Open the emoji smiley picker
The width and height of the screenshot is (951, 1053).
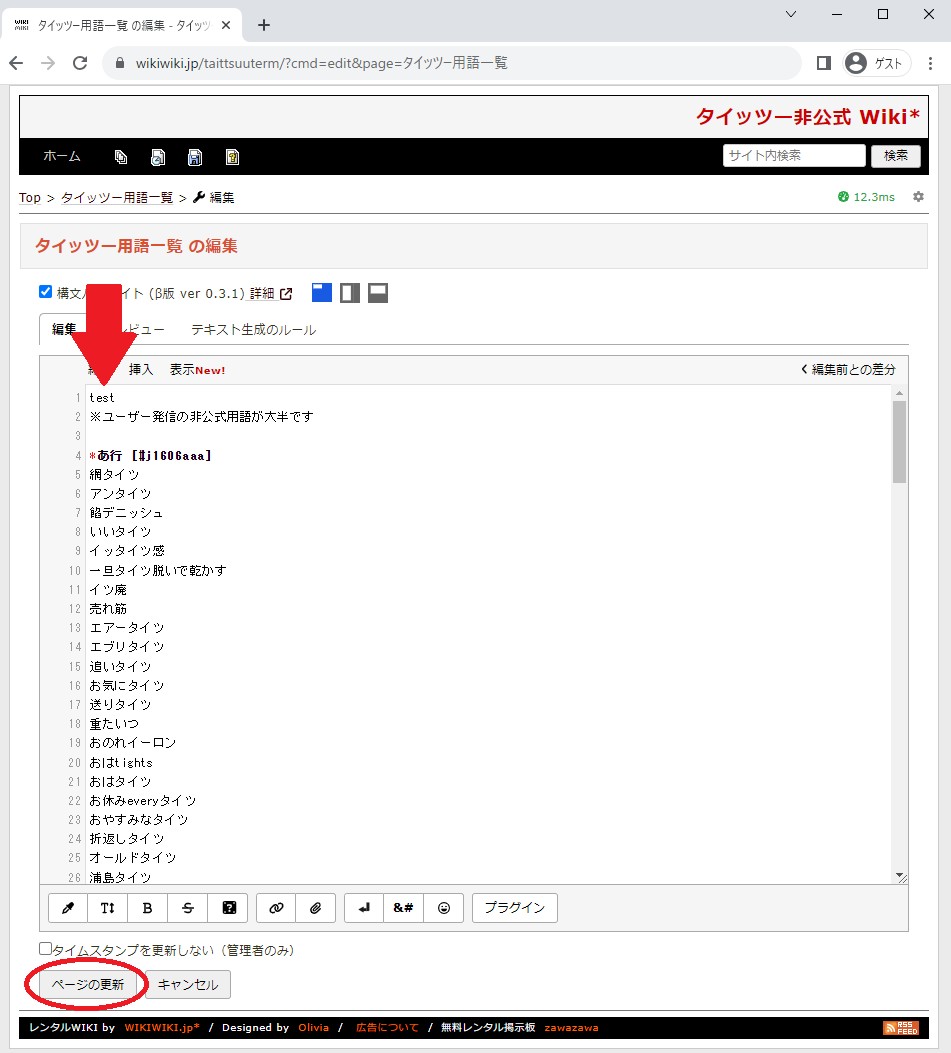(444, 908)
